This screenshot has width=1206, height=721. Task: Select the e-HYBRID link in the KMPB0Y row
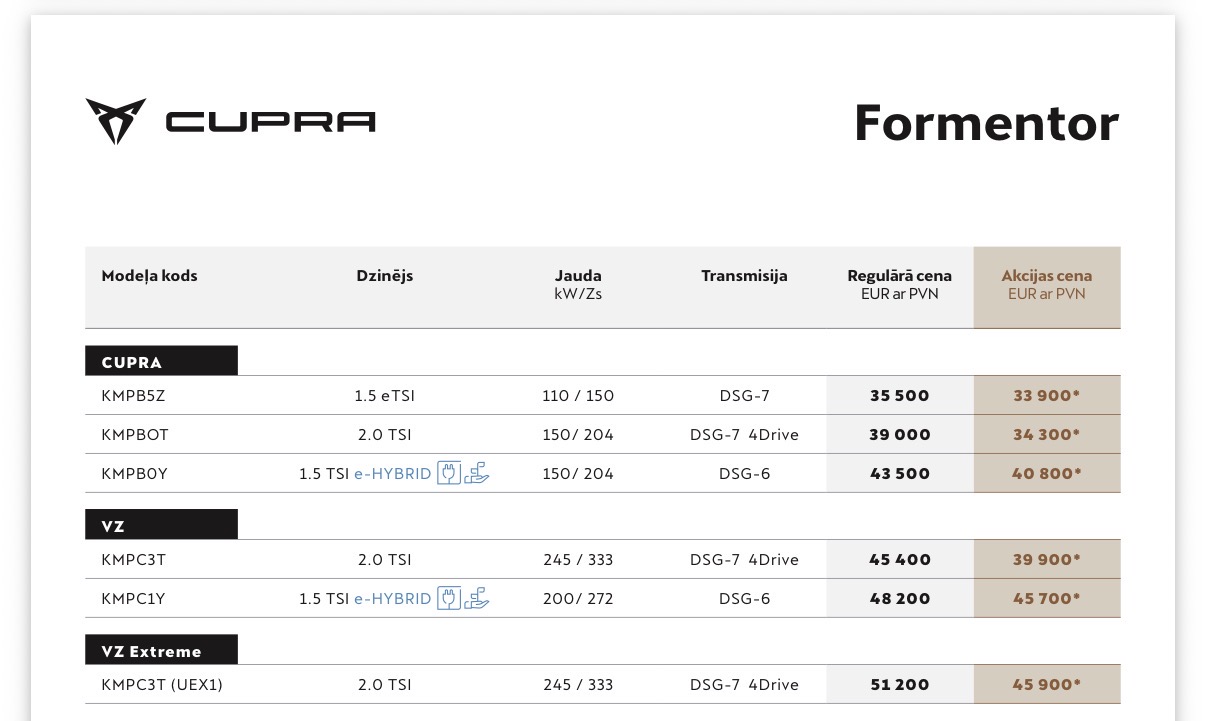[392, 474]
